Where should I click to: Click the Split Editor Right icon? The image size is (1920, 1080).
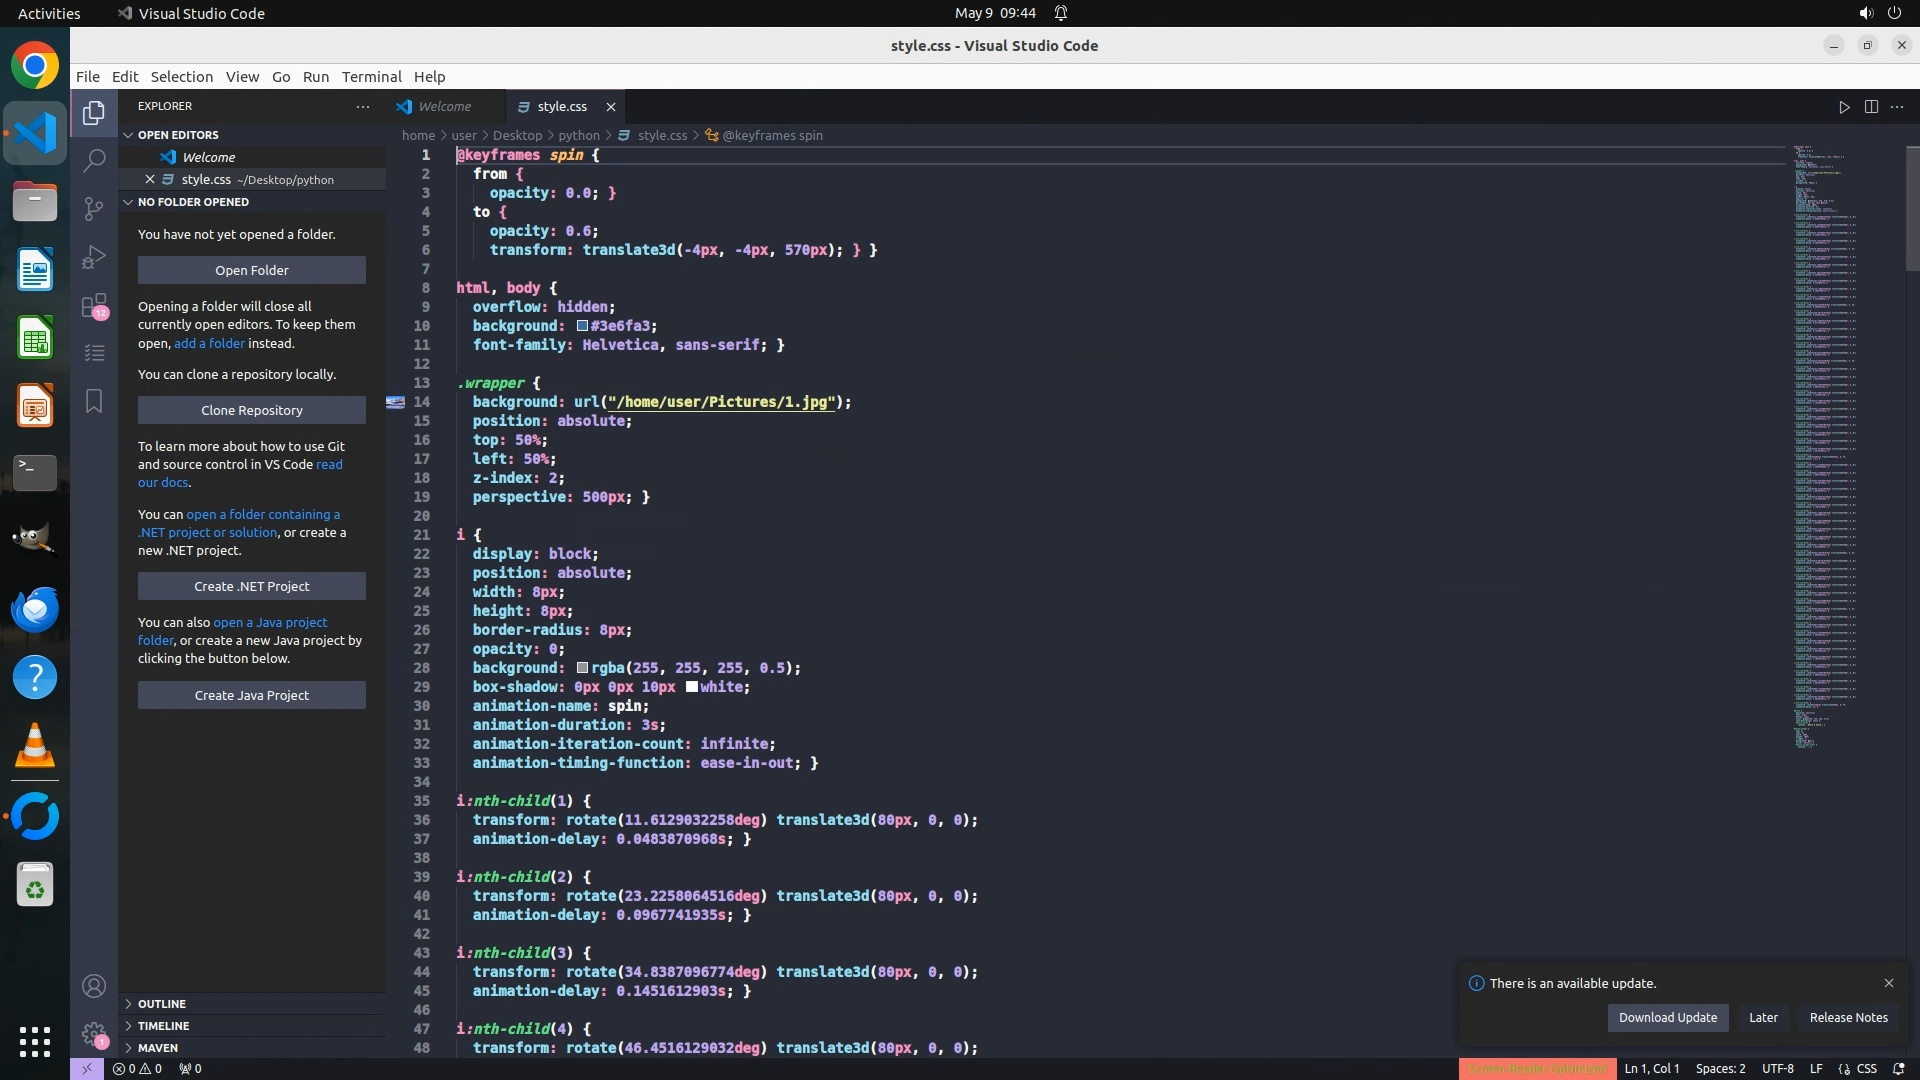pyautogui.click(x=1871, y=107)
